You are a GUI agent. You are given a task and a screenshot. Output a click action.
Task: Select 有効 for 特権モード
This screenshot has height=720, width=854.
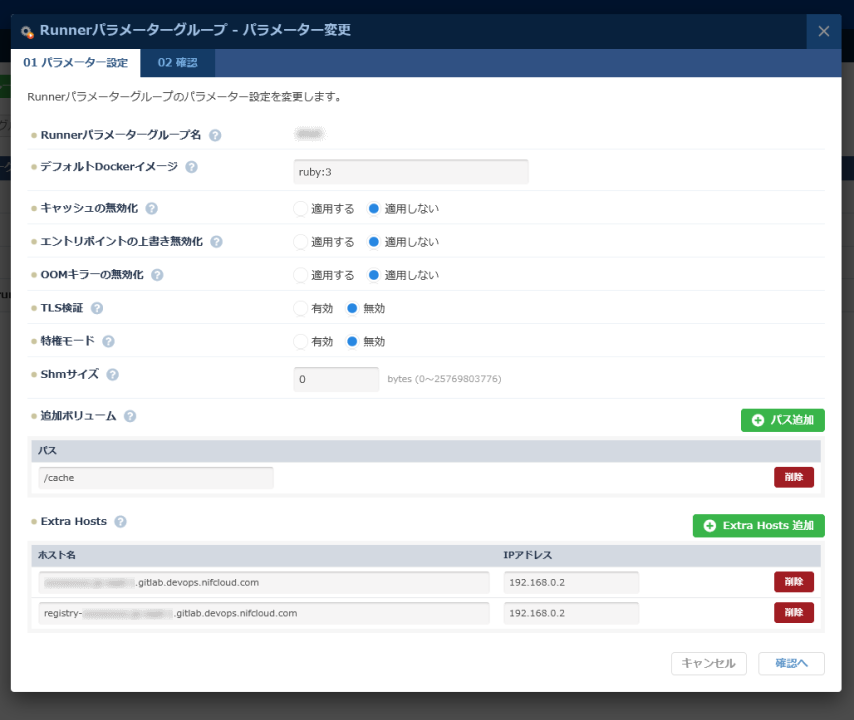pyautogui.click(x=300, y=341)
